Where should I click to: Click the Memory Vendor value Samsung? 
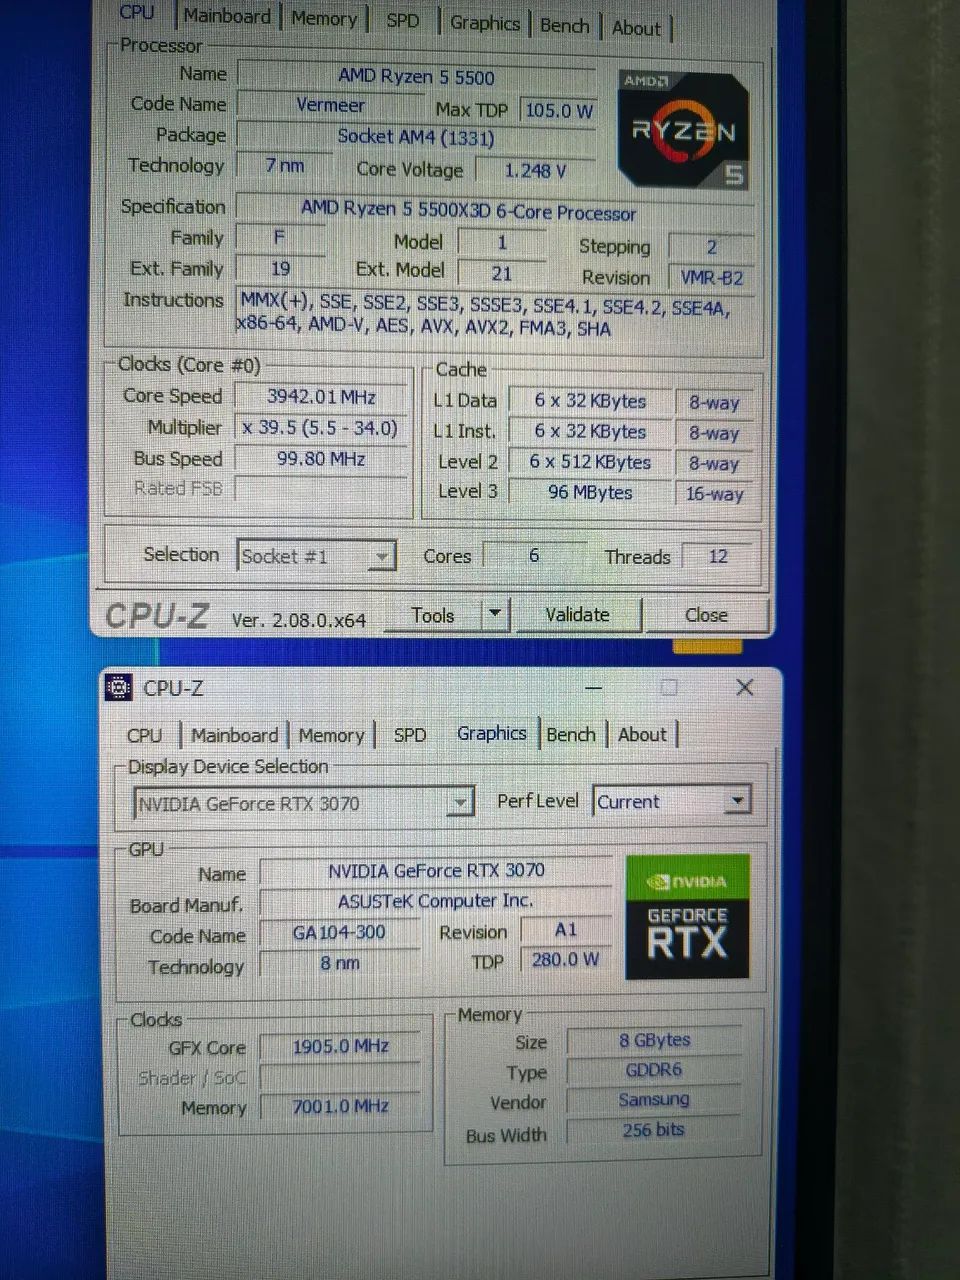[x=654, y=1100]
